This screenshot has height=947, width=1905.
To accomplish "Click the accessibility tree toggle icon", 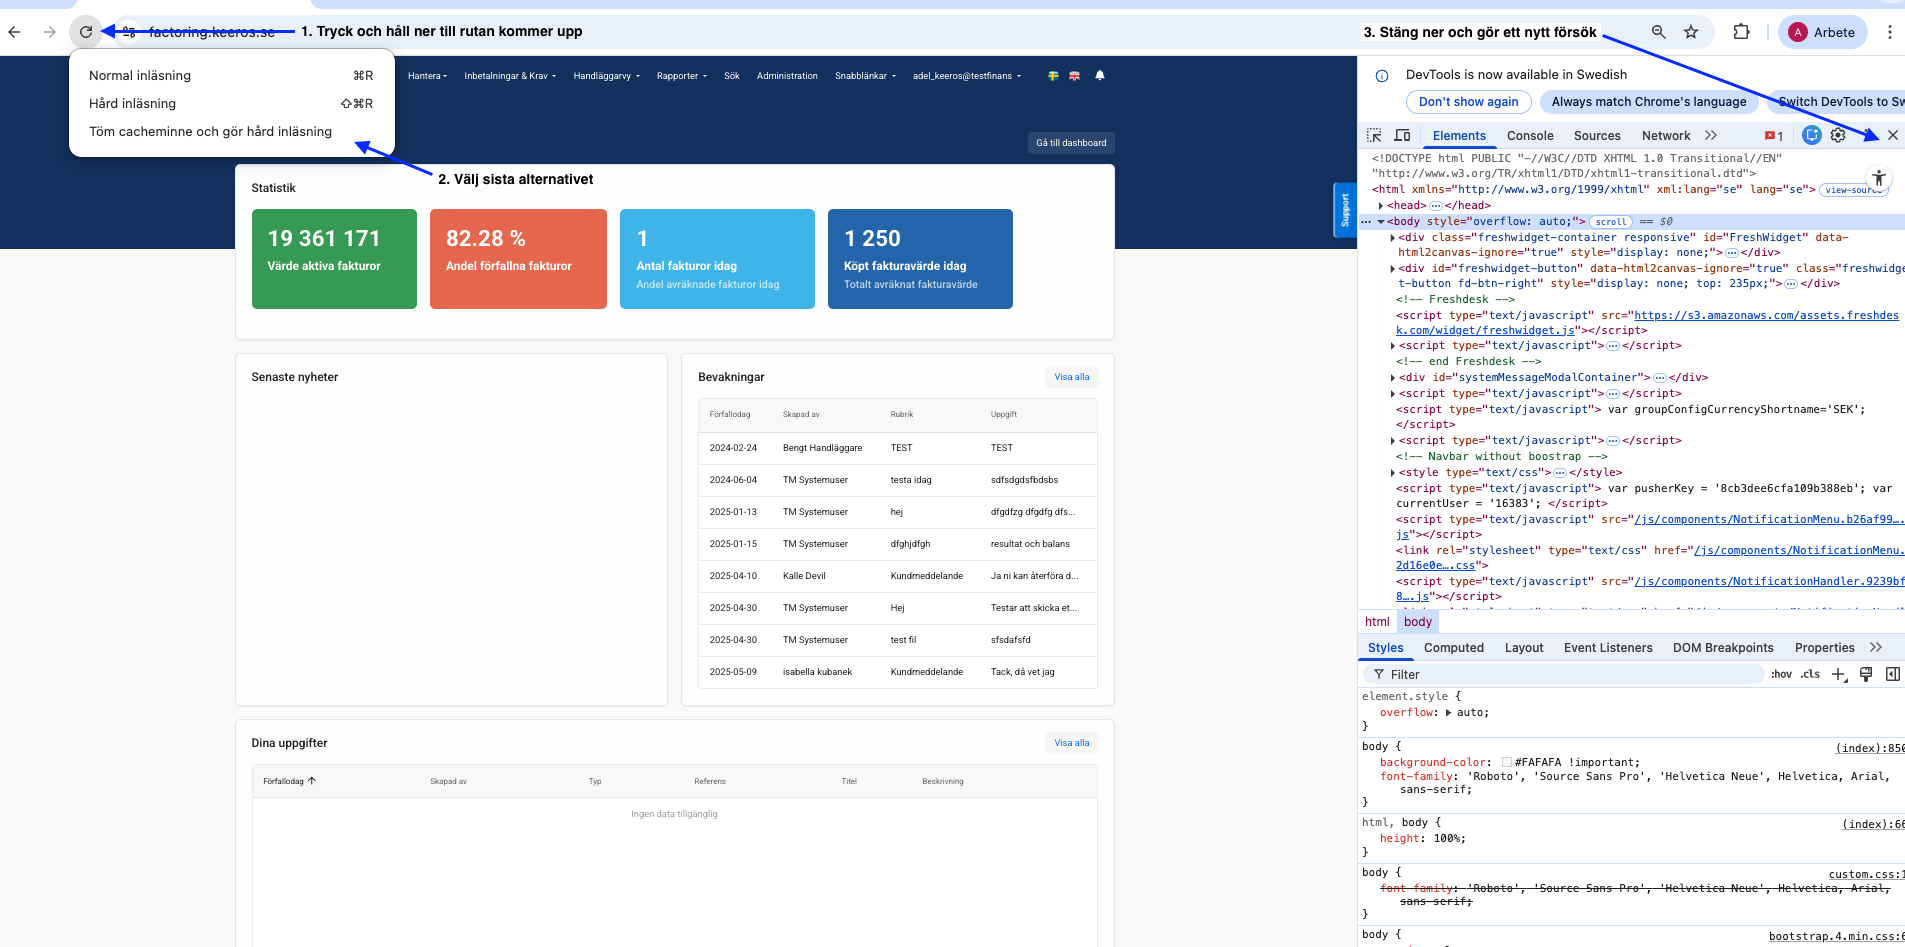I will 1879,178.
